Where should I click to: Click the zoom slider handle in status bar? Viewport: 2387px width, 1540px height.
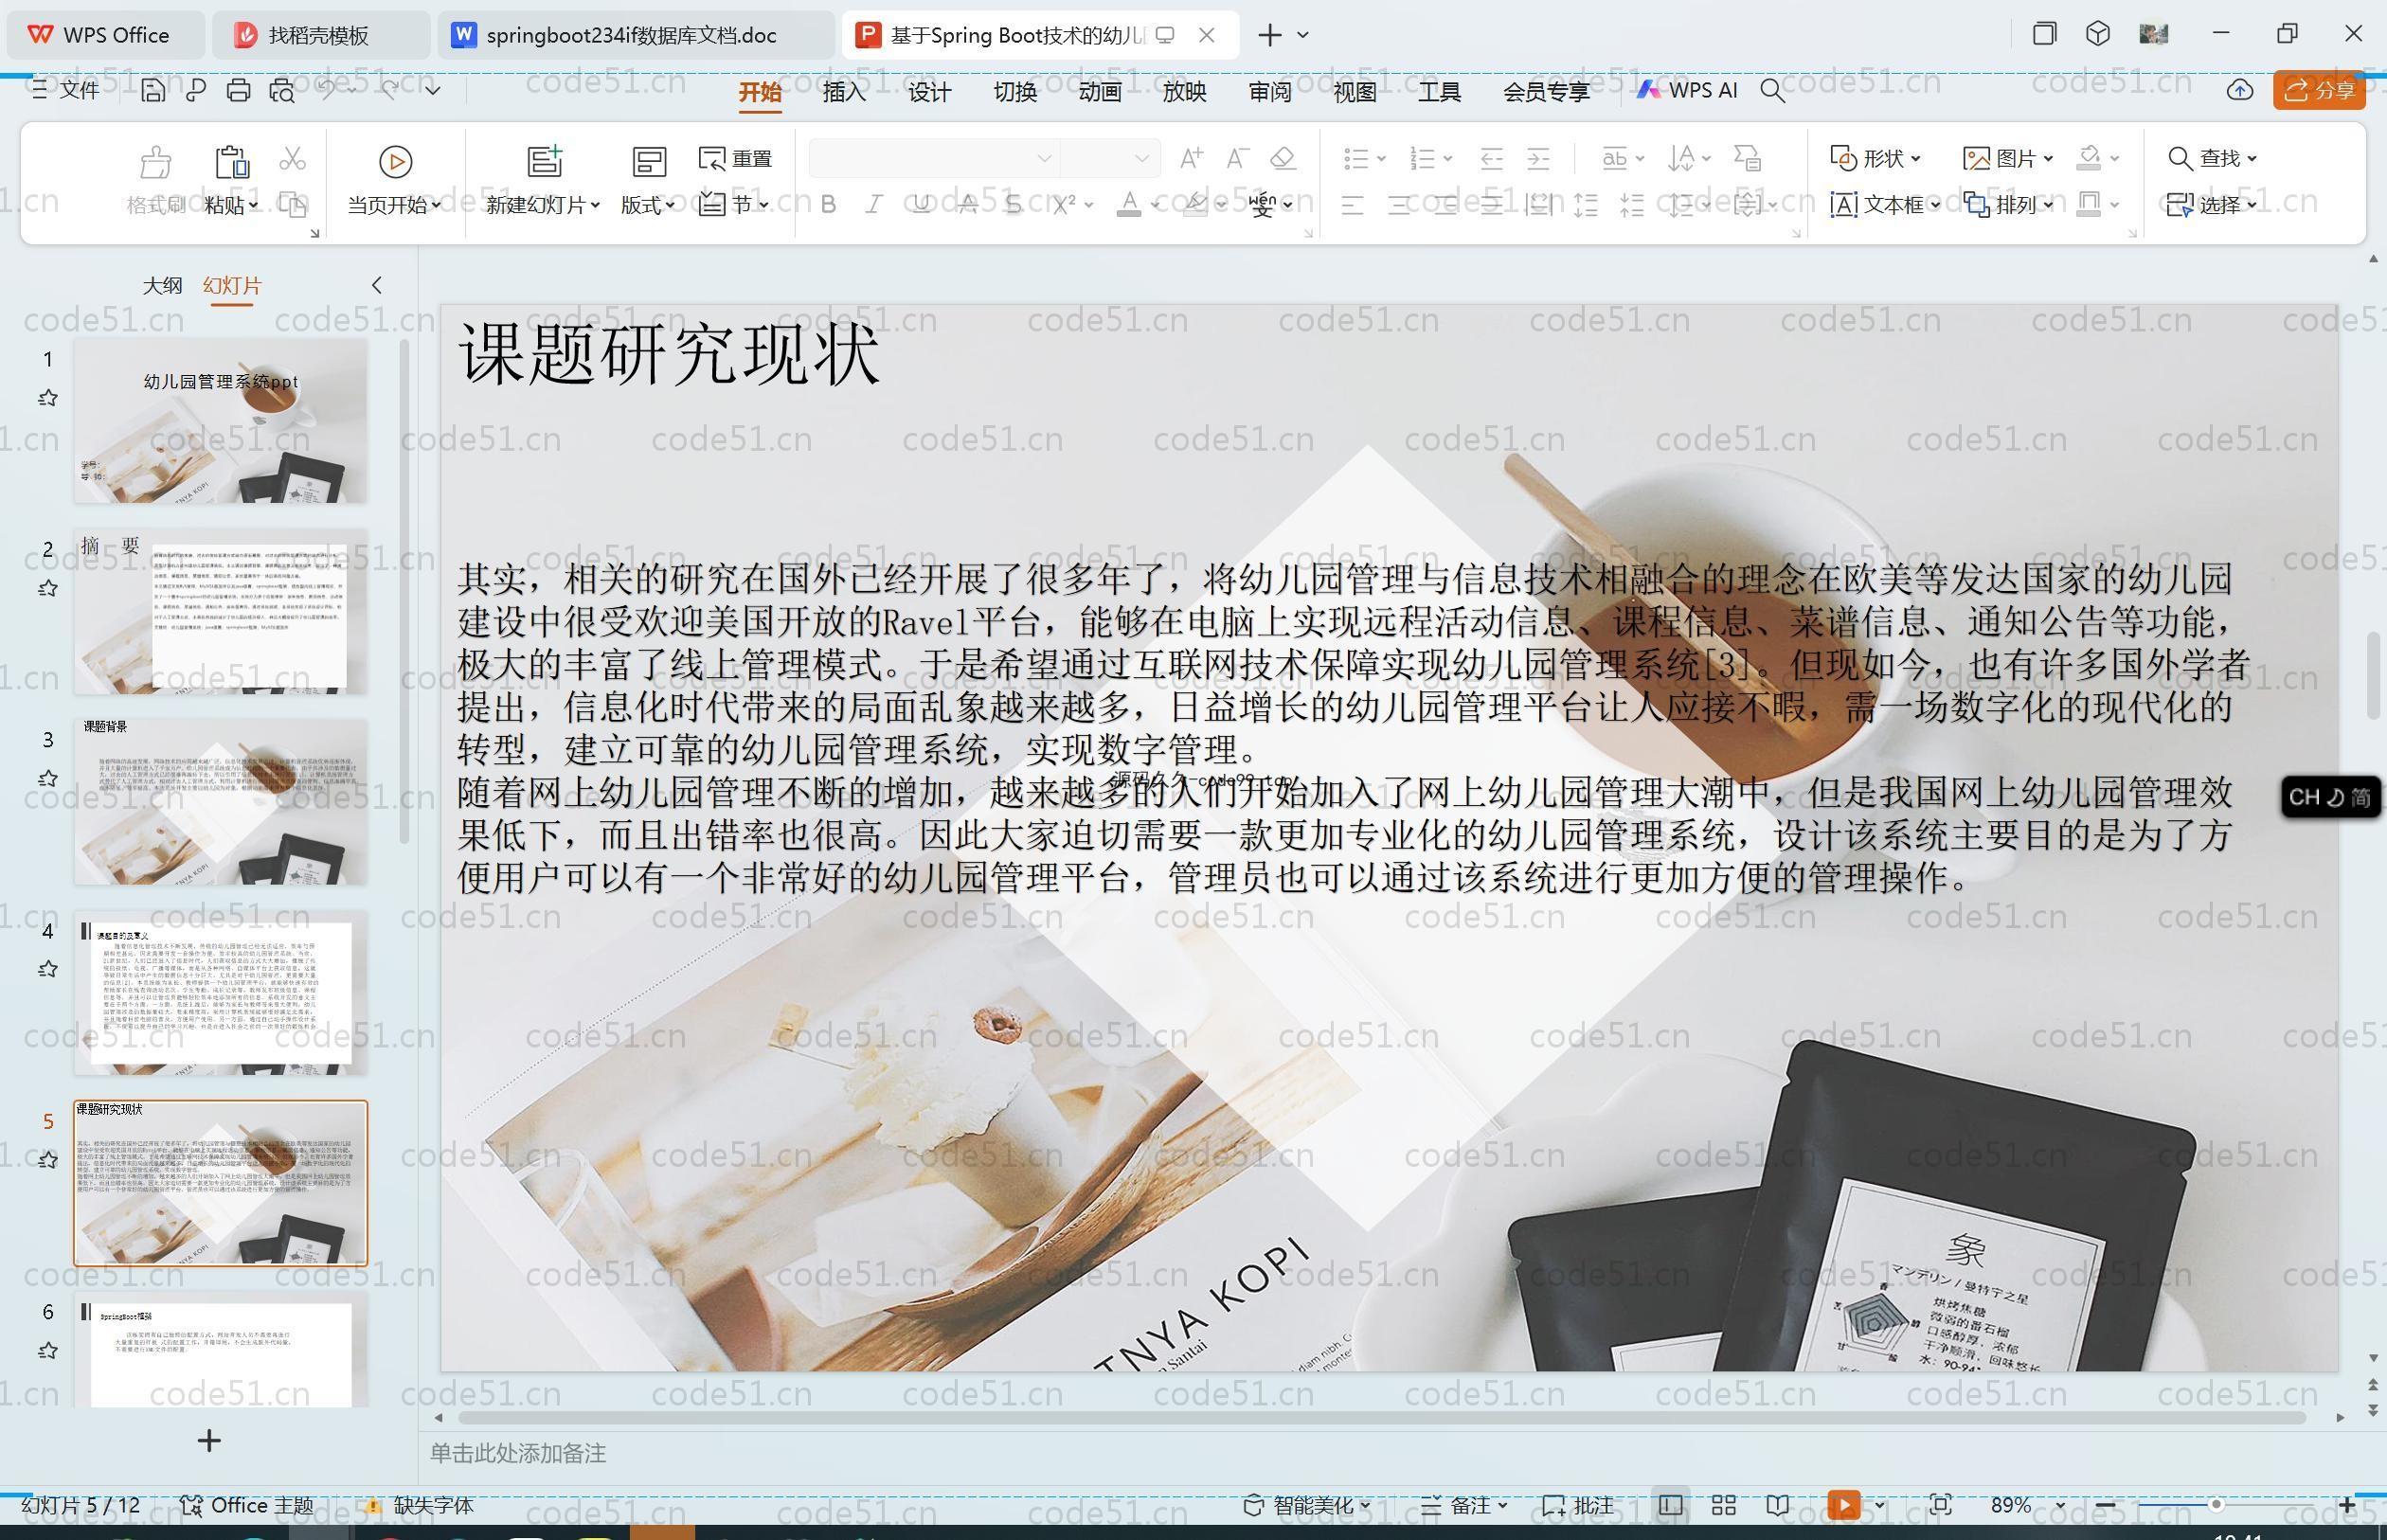pyautogui.click(x=2216, y=1505)
